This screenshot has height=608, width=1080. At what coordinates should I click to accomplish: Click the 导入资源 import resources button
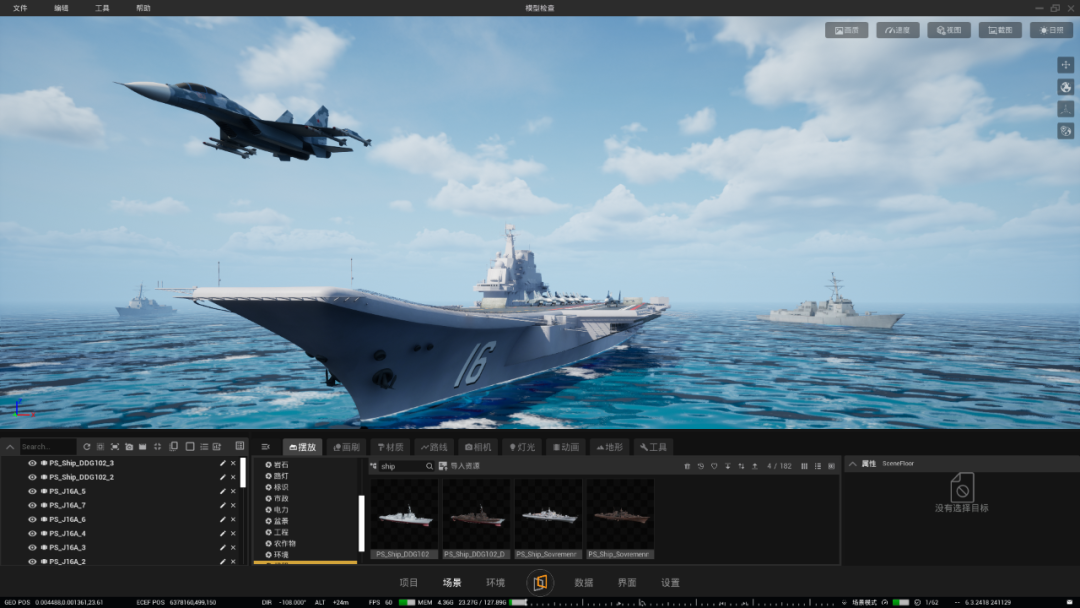[x=459, y=466]
